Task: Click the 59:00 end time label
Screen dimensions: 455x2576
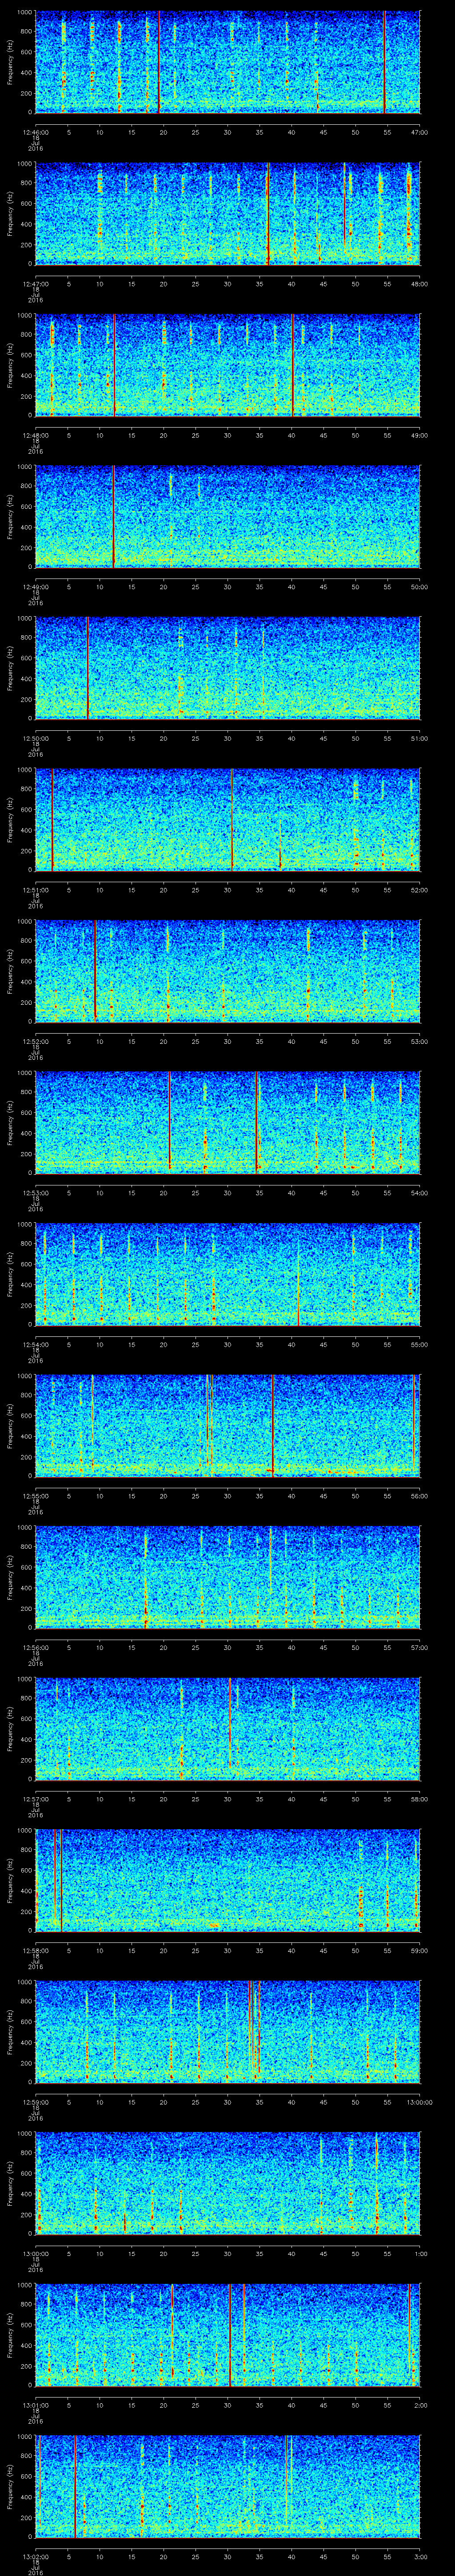Action: point(419,1951)
